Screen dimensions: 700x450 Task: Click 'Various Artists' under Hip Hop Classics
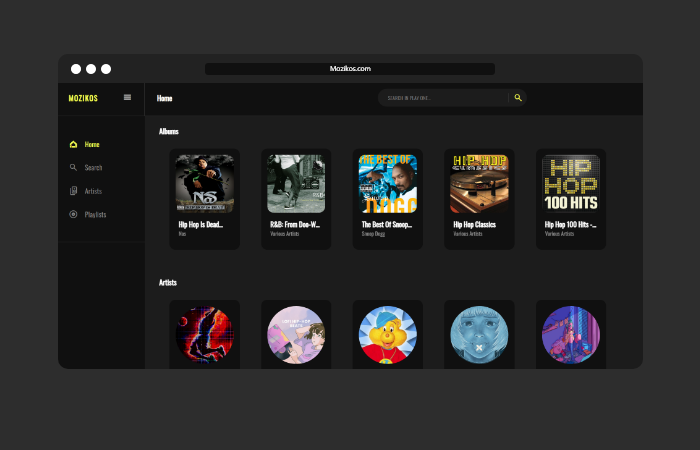467,234
